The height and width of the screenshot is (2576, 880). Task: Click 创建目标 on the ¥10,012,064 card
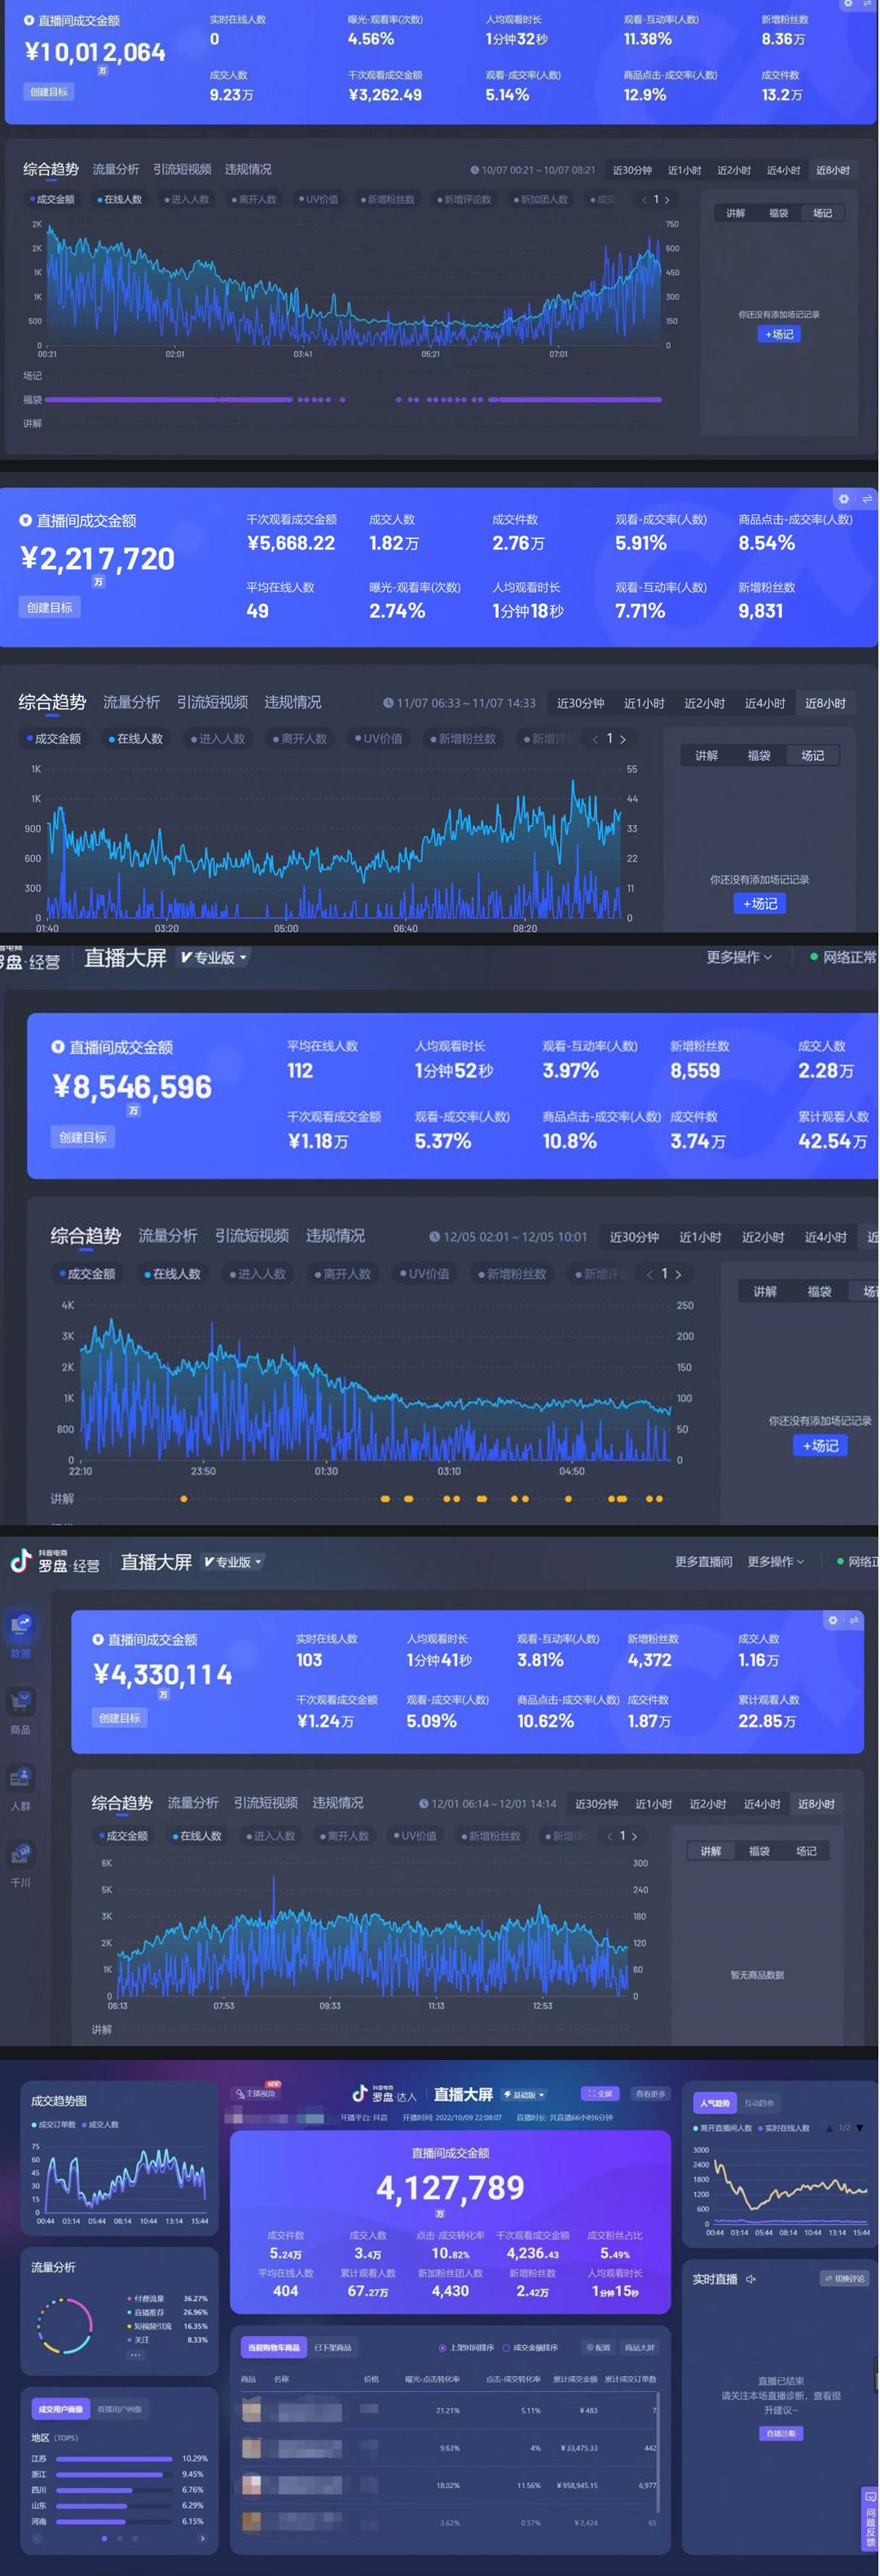(x=49, y=92)
